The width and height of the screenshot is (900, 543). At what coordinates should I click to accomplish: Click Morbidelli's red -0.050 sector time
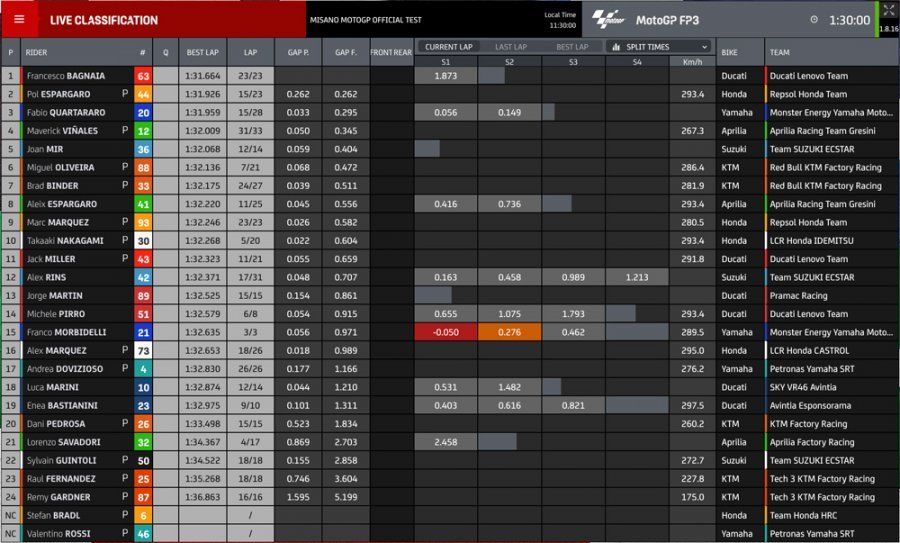(445, 332)
